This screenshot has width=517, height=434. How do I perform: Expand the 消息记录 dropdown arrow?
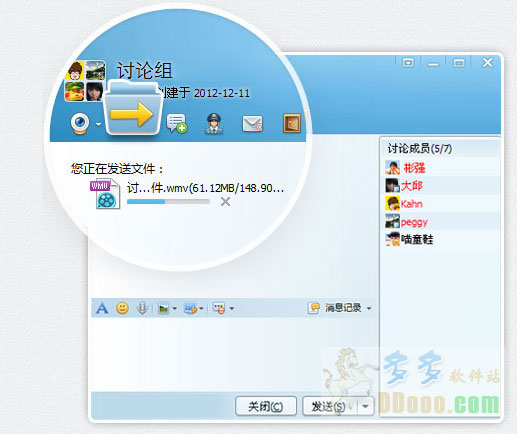(x=369, y=308)
